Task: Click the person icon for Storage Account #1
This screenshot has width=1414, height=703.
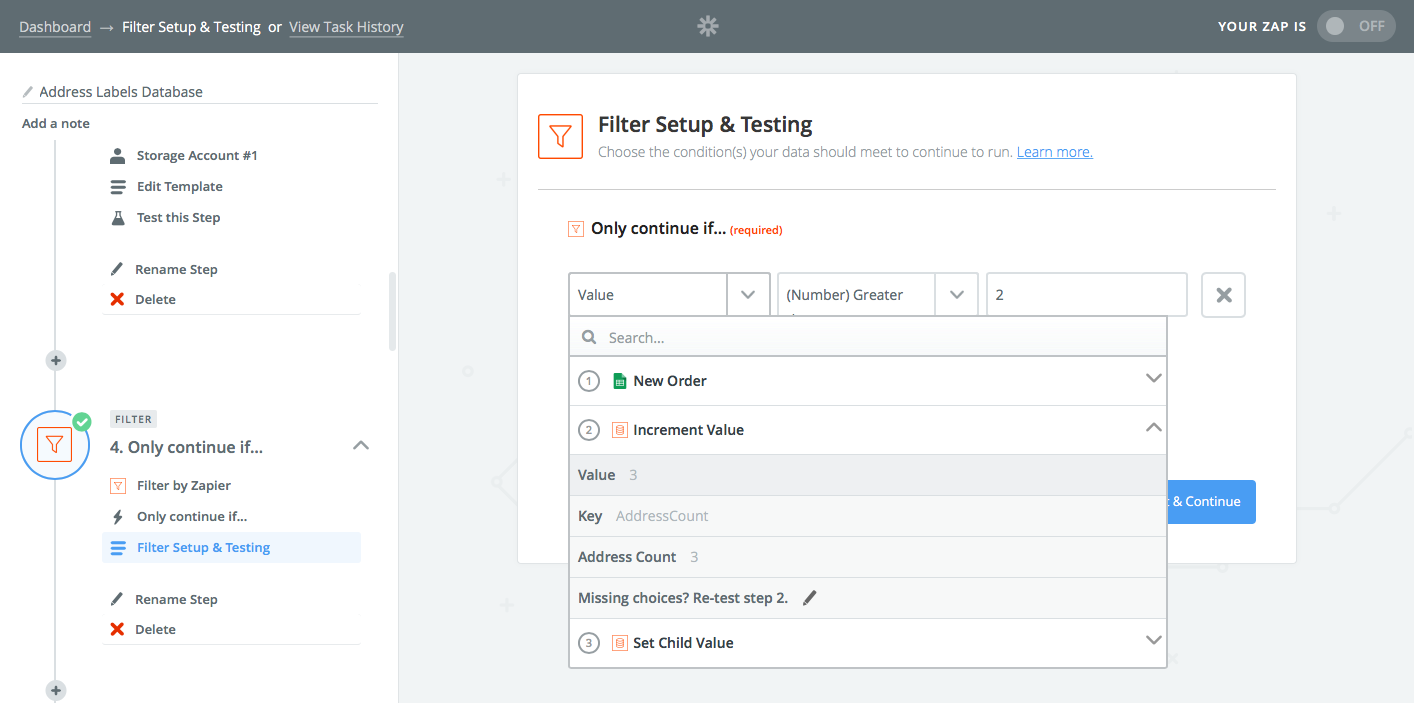Action: click(x=118, y=155)
